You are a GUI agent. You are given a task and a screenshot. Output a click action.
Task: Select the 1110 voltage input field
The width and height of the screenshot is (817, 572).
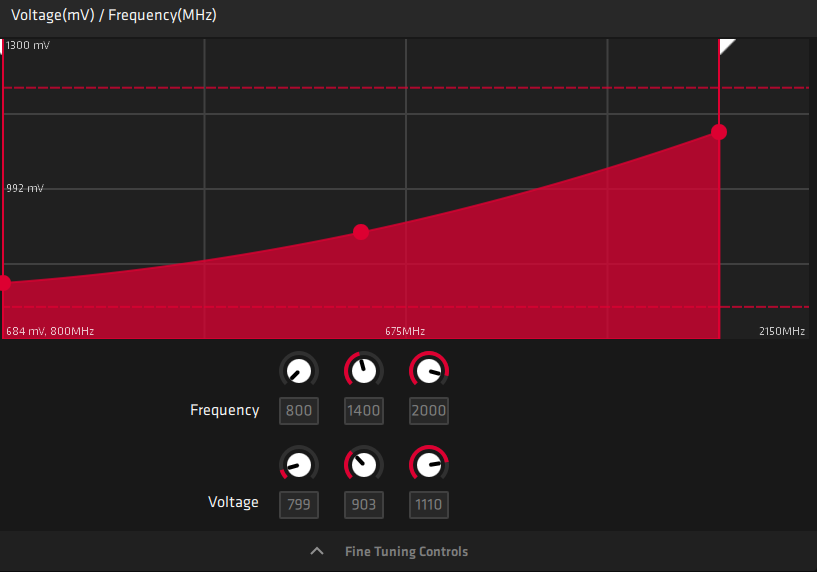(429, 505)
